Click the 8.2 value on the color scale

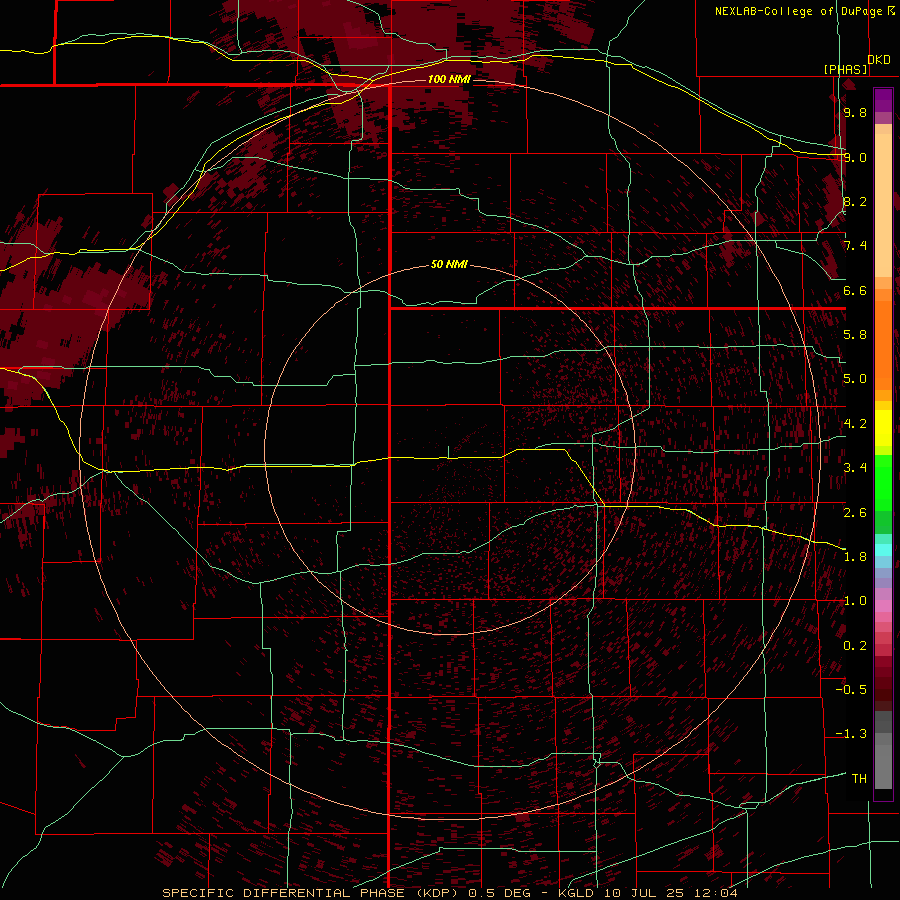tap(855, 201)
